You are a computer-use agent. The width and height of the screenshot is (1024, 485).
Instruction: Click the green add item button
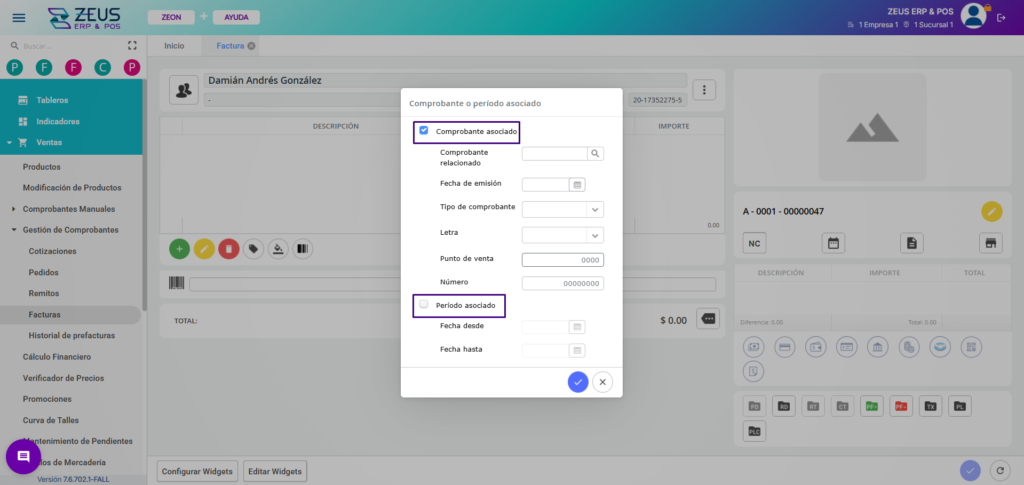pos(180,248)
